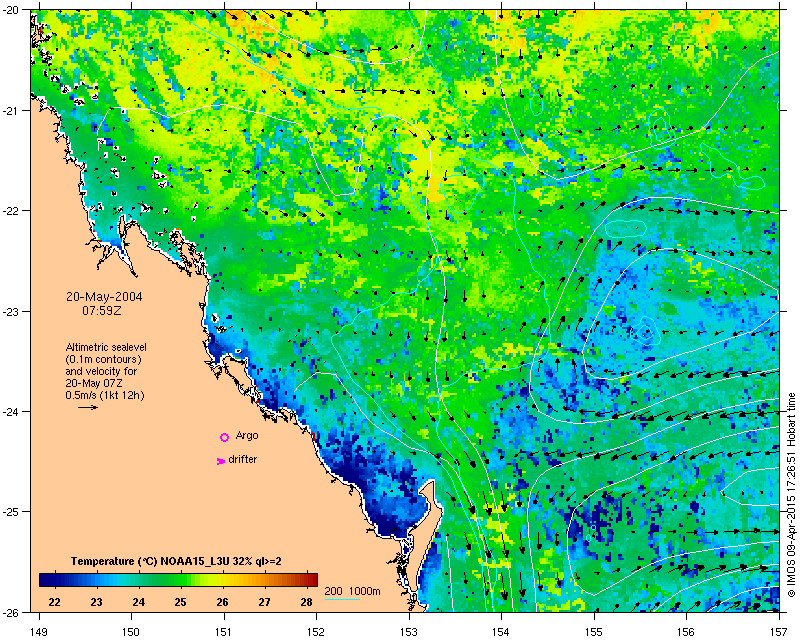The height and width of the screenshot is (640, 800).
Task: Click the Temperature NOAA15_L3U title
Action: coord(176,561)
